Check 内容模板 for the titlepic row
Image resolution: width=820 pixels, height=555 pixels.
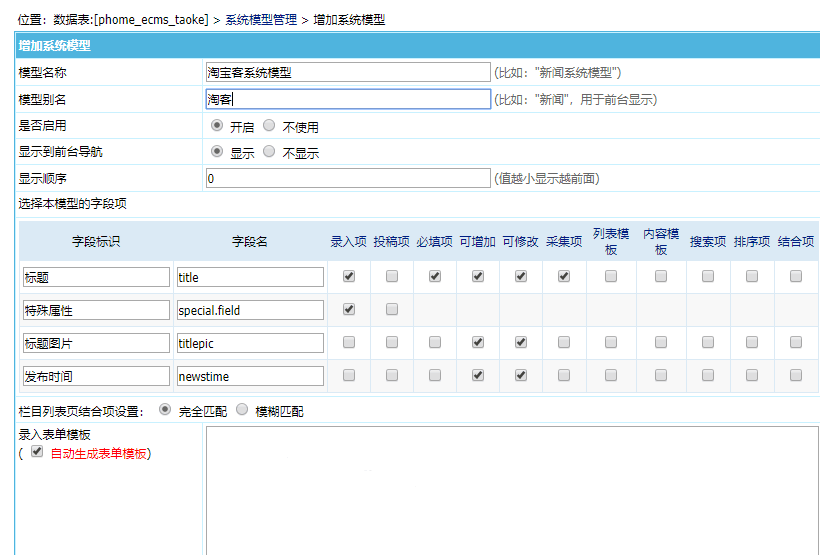click(x=661, y=342)
